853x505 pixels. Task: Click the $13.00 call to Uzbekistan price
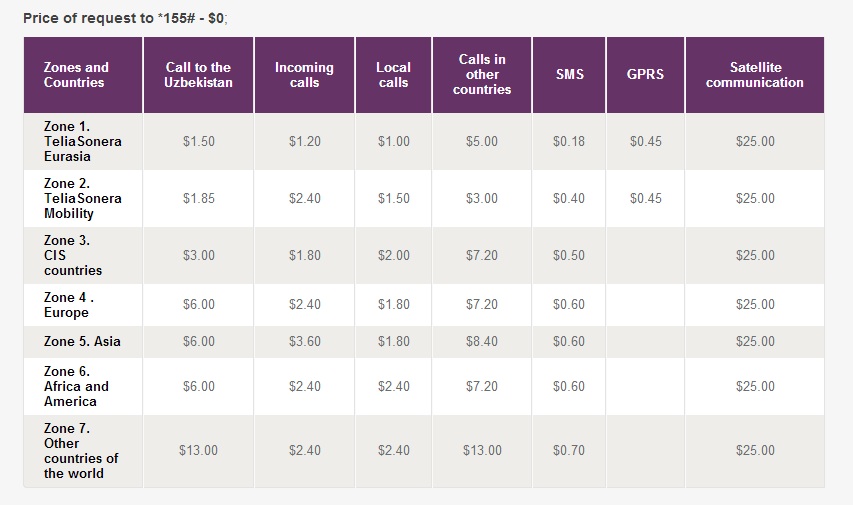pyautogui.click(x=198, y=451)
